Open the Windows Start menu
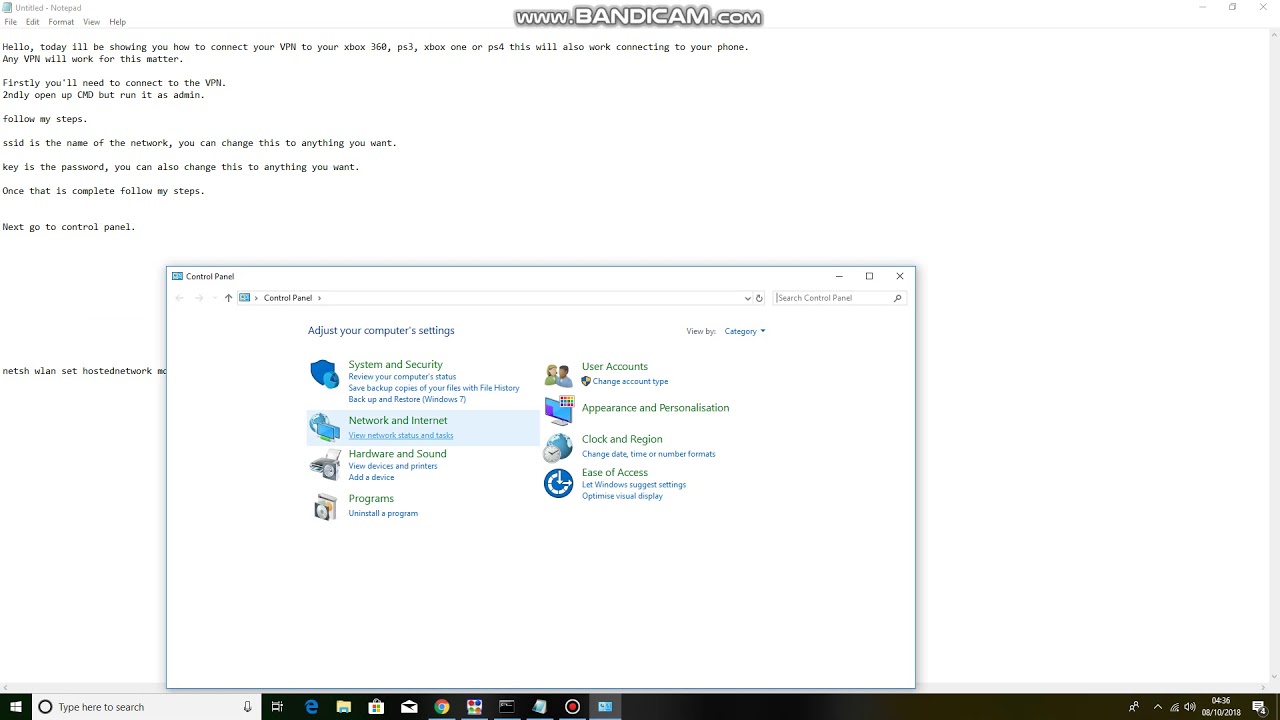The height and width of the screenshot is (720, 1280). coord(16,707)
